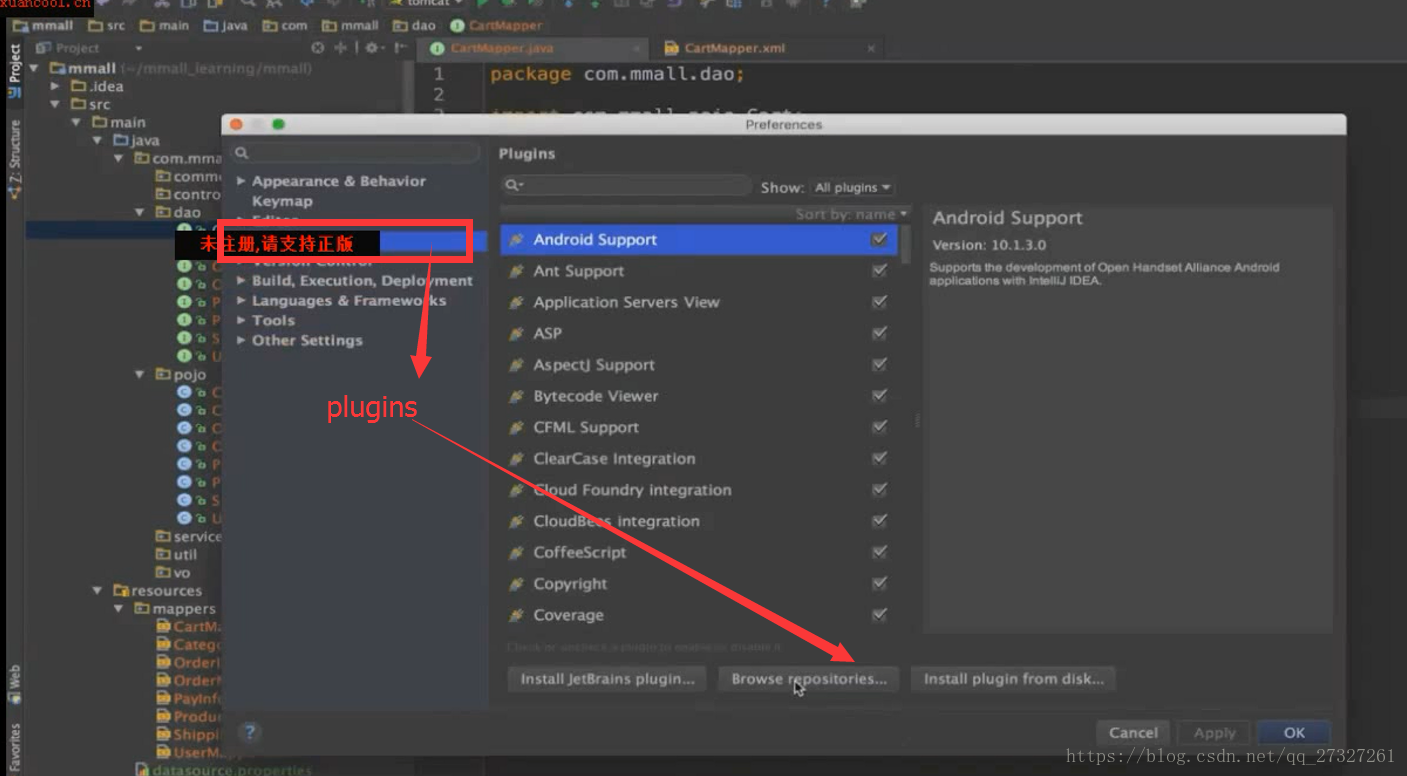Toggle the AspectJ Support checkbox

click(879, 365)
